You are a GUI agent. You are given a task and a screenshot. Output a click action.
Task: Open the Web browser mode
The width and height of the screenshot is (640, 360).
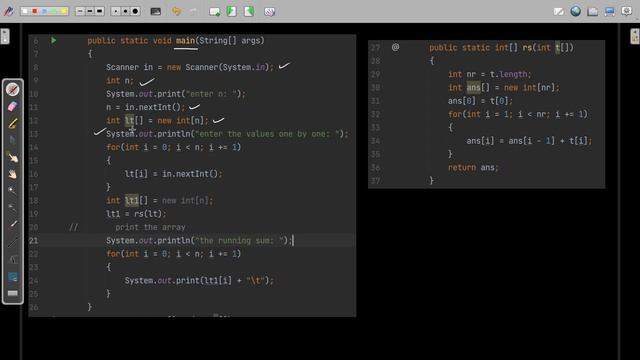tap(576, 11)
